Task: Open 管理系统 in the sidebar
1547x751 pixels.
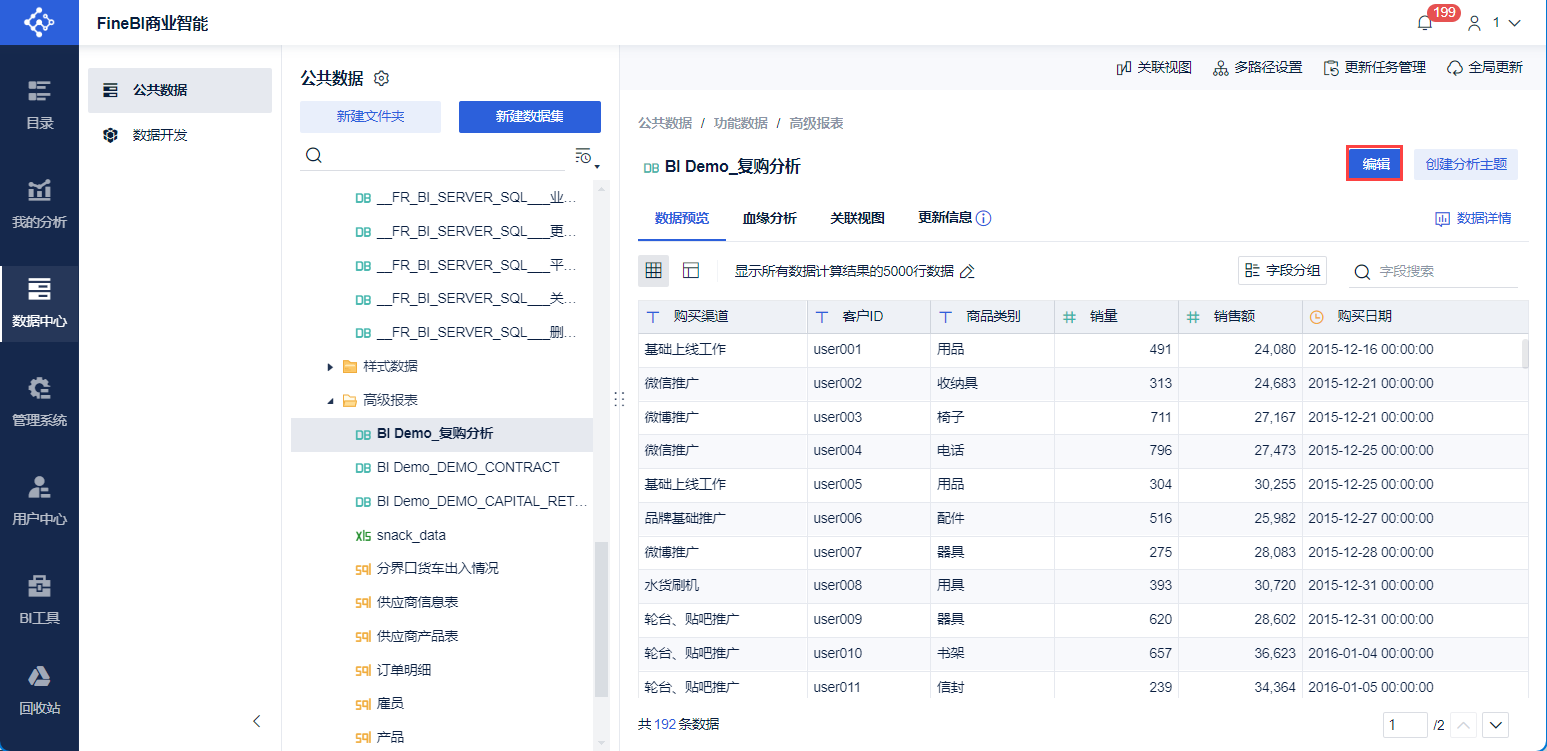Action: click(39, 402)
